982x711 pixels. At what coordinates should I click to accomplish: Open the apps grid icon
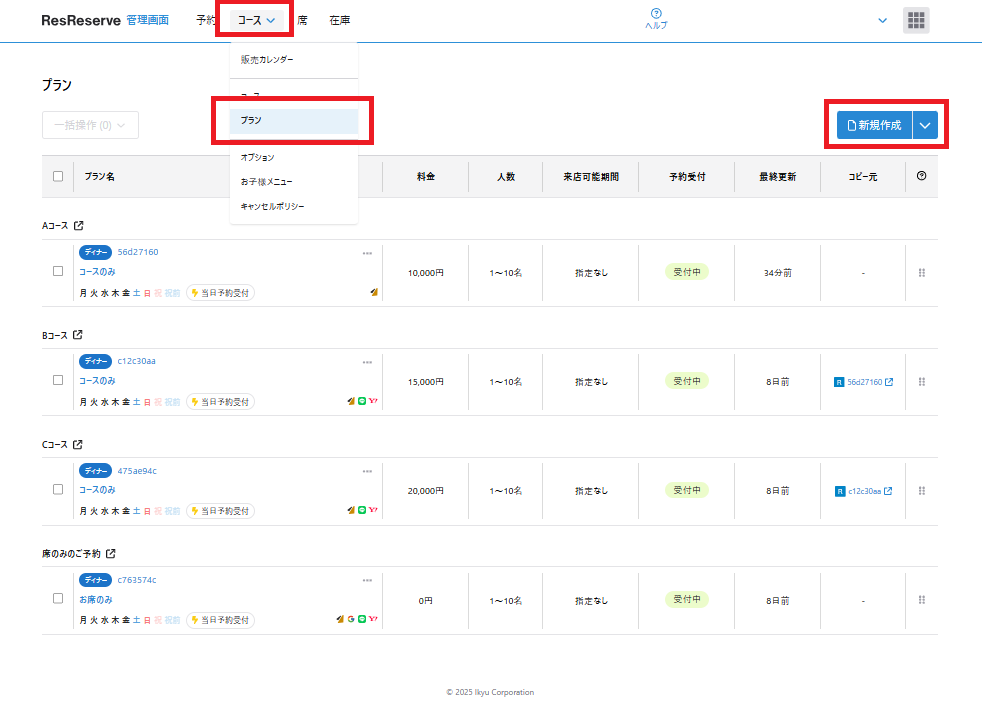(x=916, y=20)
